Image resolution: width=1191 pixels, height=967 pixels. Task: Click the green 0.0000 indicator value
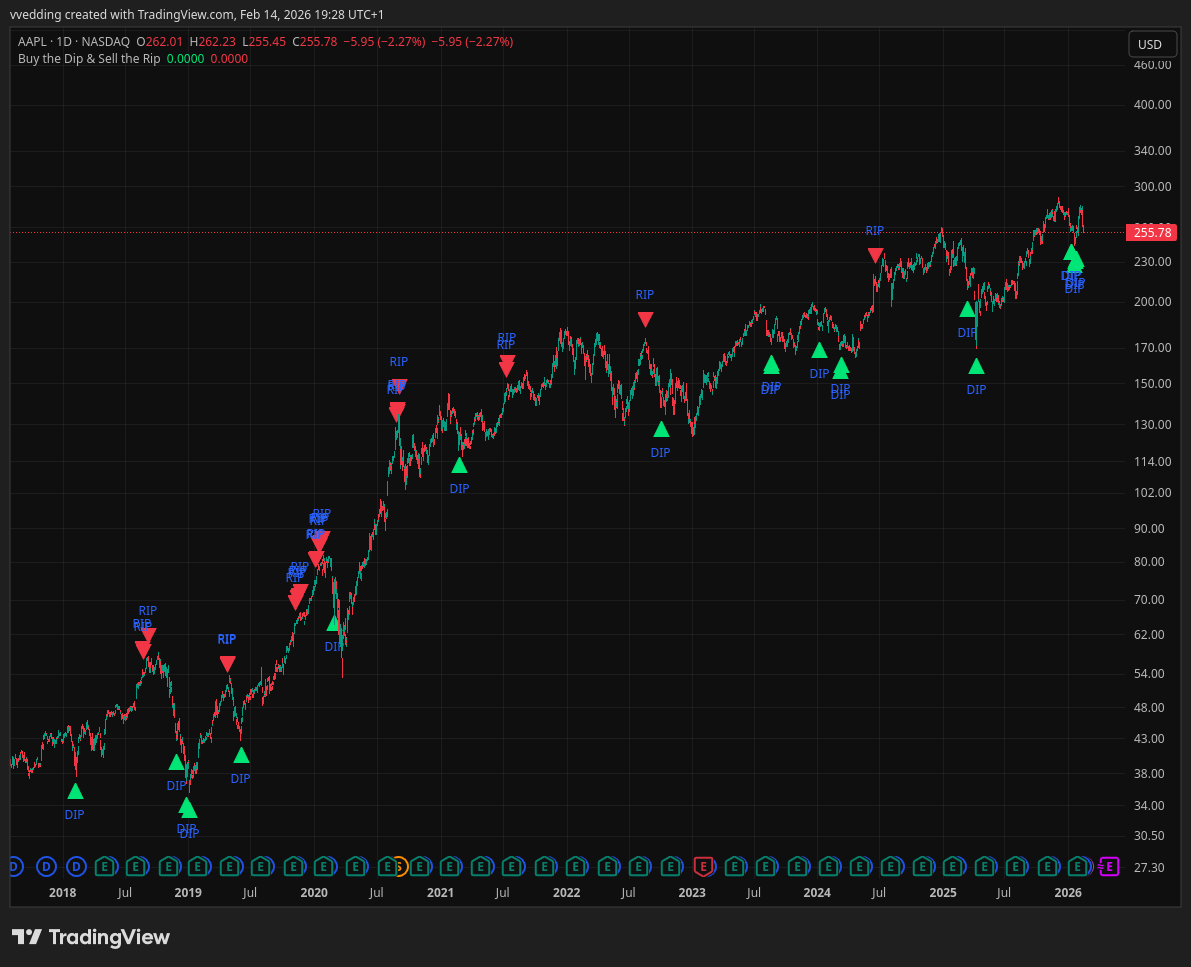pos(185,58)
